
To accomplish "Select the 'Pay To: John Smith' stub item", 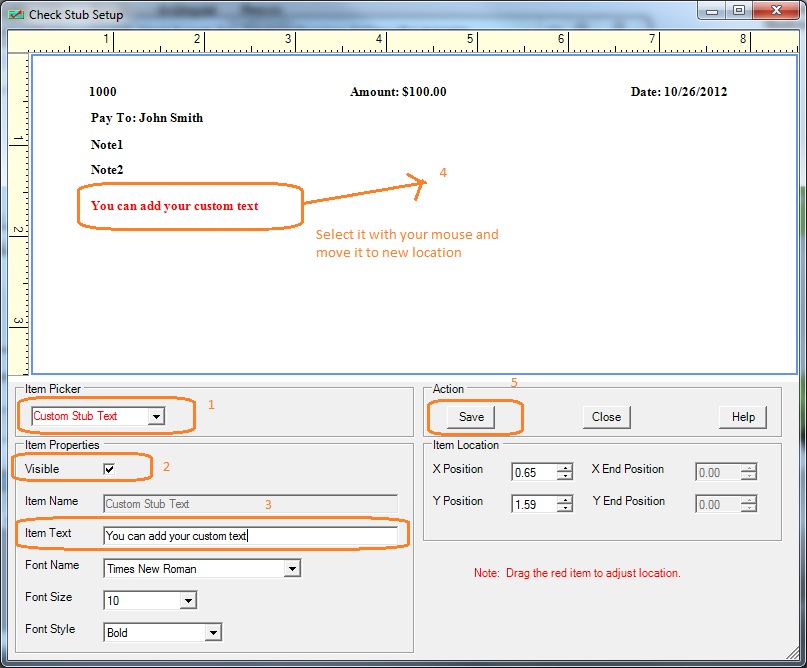I will (146, 118).
